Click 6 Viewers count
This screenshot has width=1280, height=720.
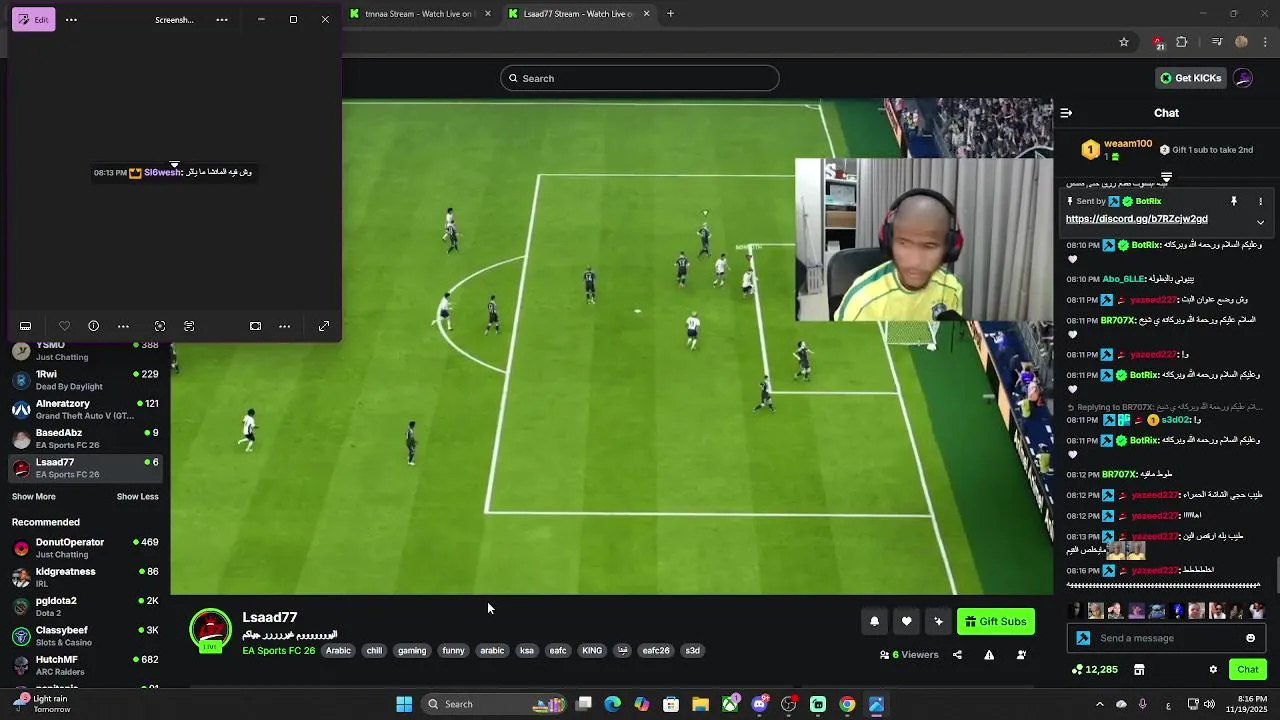(909, 655)
